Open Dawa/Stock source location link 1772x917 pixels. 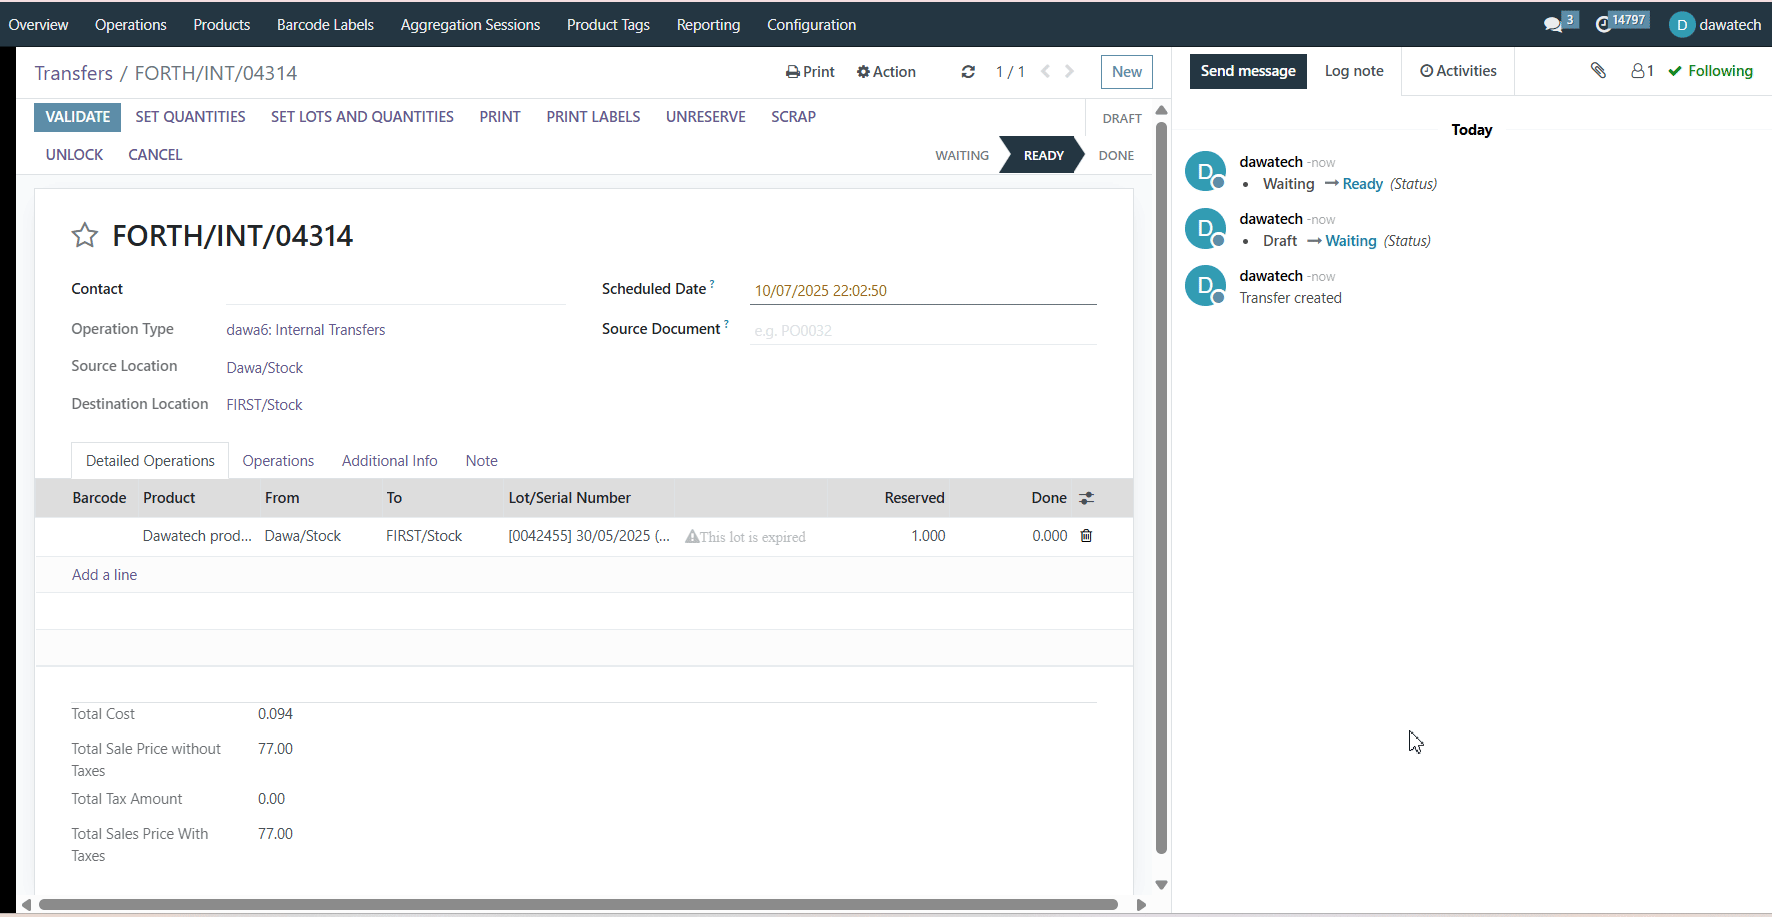265,368
